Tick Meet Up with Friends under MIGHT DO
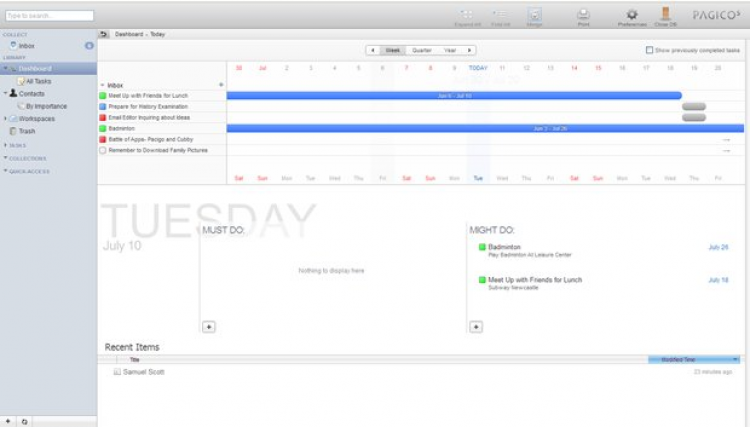 pyautogui.click(x=482, y=280)
